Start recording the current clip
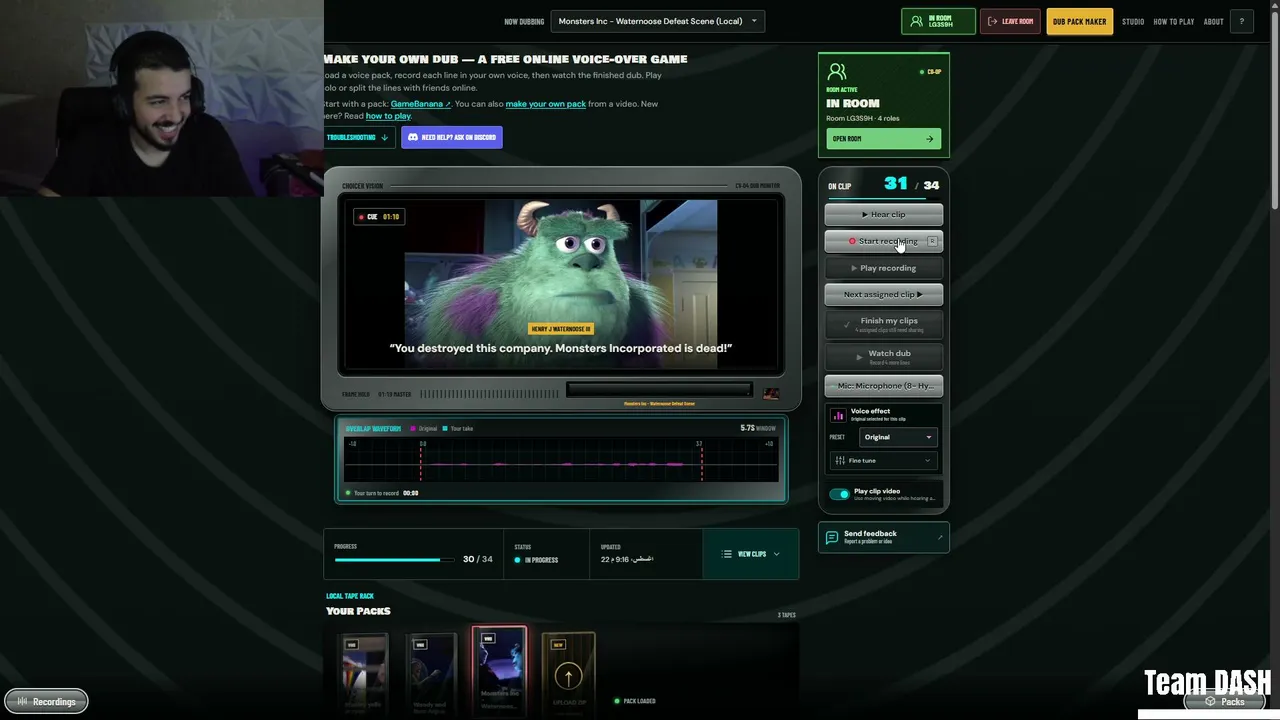Viewport: 1280px width, 720px height. coord(884,241)
